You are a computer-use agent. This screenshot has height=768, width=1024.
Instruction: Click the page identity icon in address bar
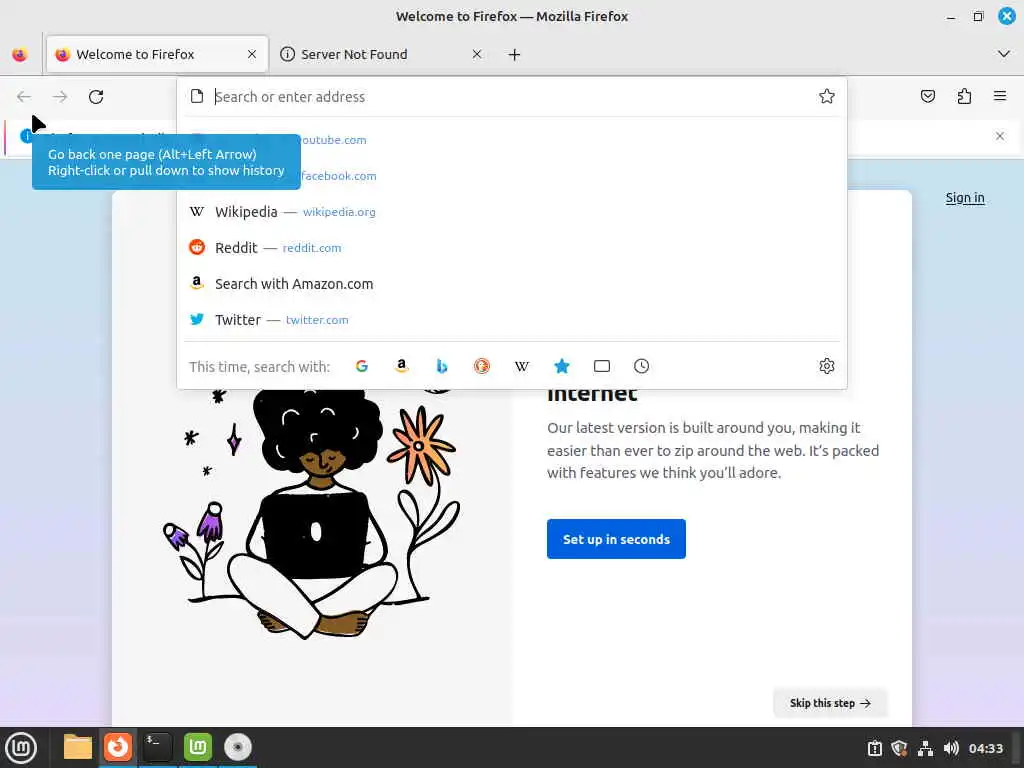click(x=197, y=97)
